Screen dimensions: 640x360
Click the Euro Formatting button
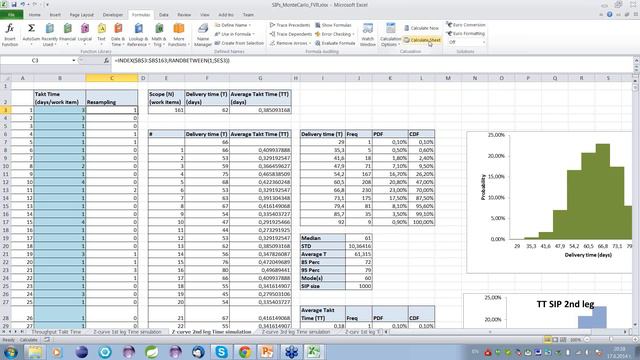(x=465, y=33)
